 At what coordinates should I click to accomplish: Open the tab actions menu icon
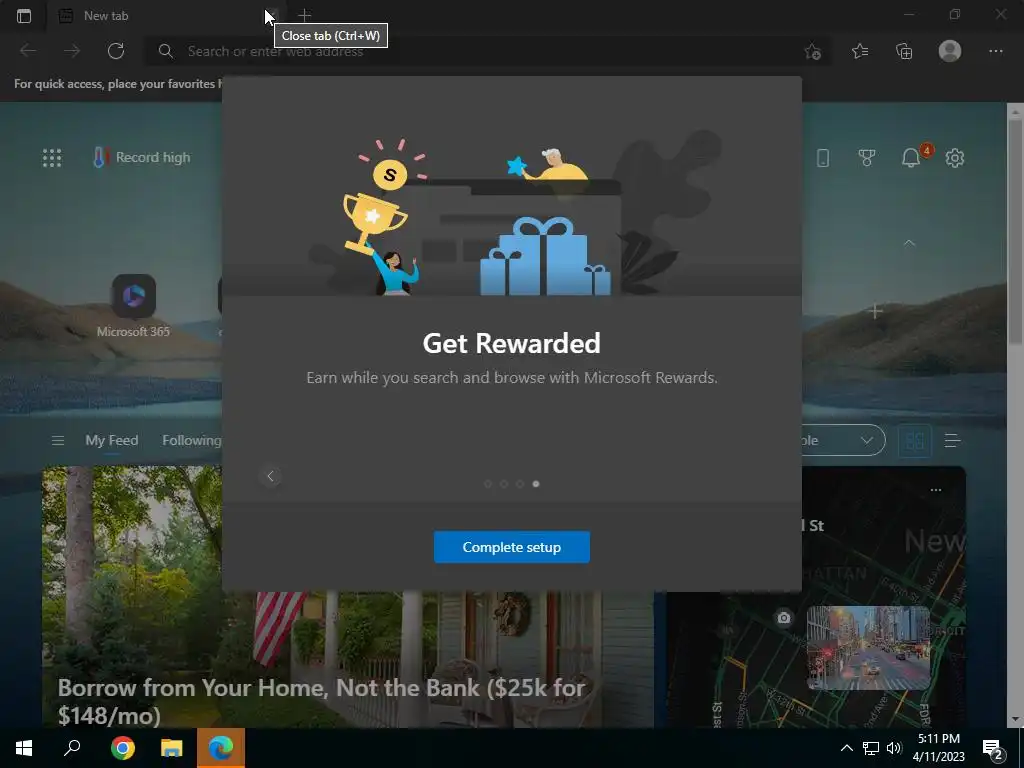[24, 16]
